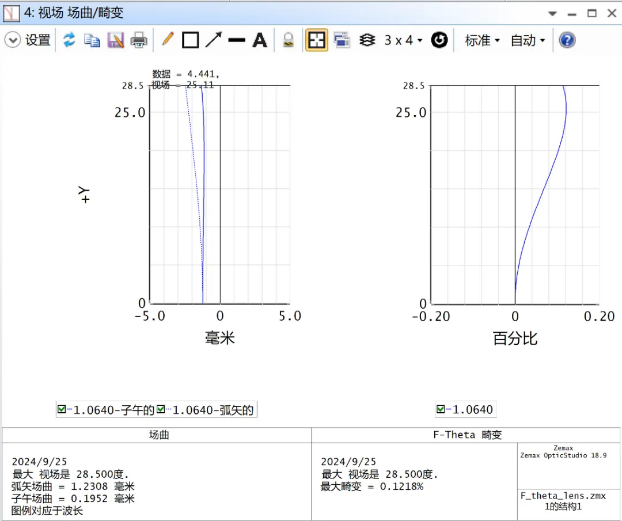The image size is (622, 521).
Task: Select the rectangle drawing tool
Action: tap(190, 41)
